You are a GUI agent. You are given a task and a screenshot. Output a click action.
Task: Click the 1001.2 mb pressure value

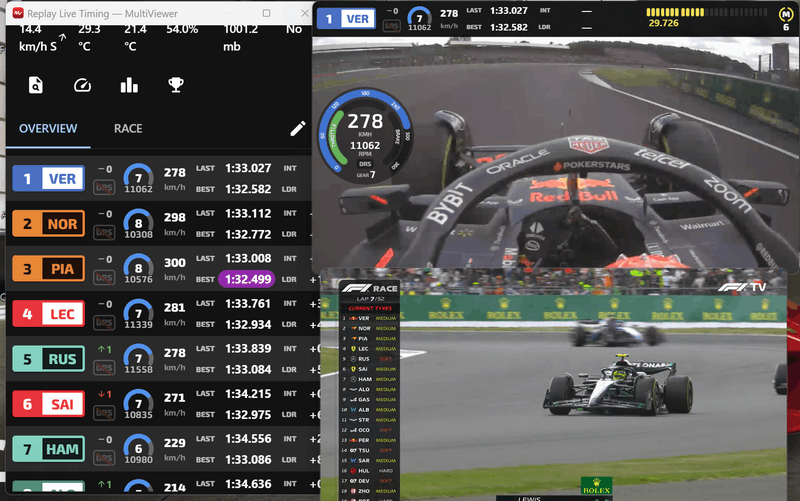pyautogui.click(x=240, y=38)
